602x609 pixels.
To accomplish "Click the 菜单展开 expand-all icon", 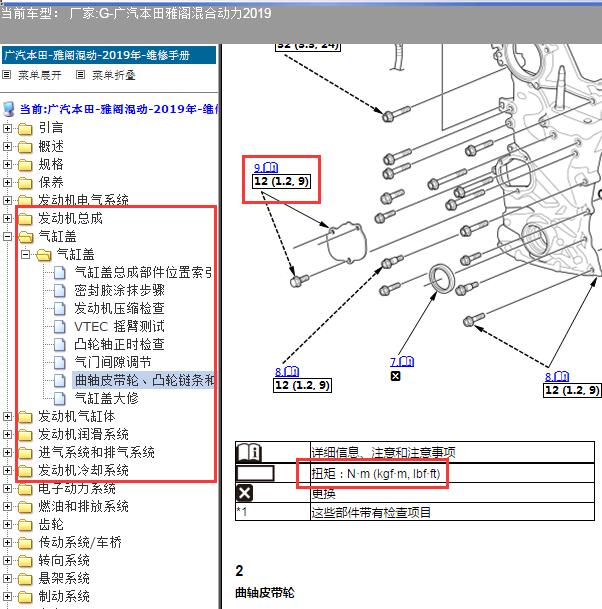I will coord(7,74).
